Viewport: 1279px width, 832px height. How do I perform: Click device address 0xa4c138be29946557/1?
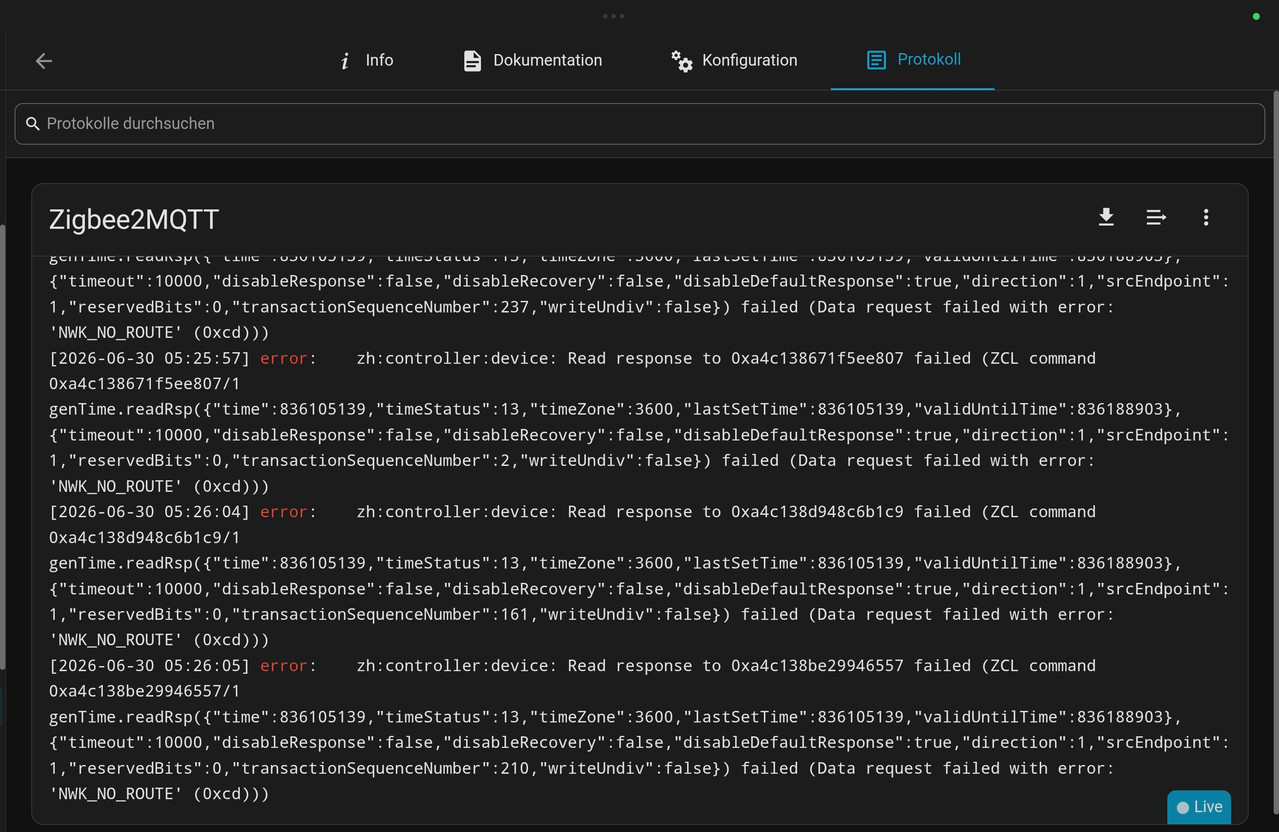click(x=145, y=691)
